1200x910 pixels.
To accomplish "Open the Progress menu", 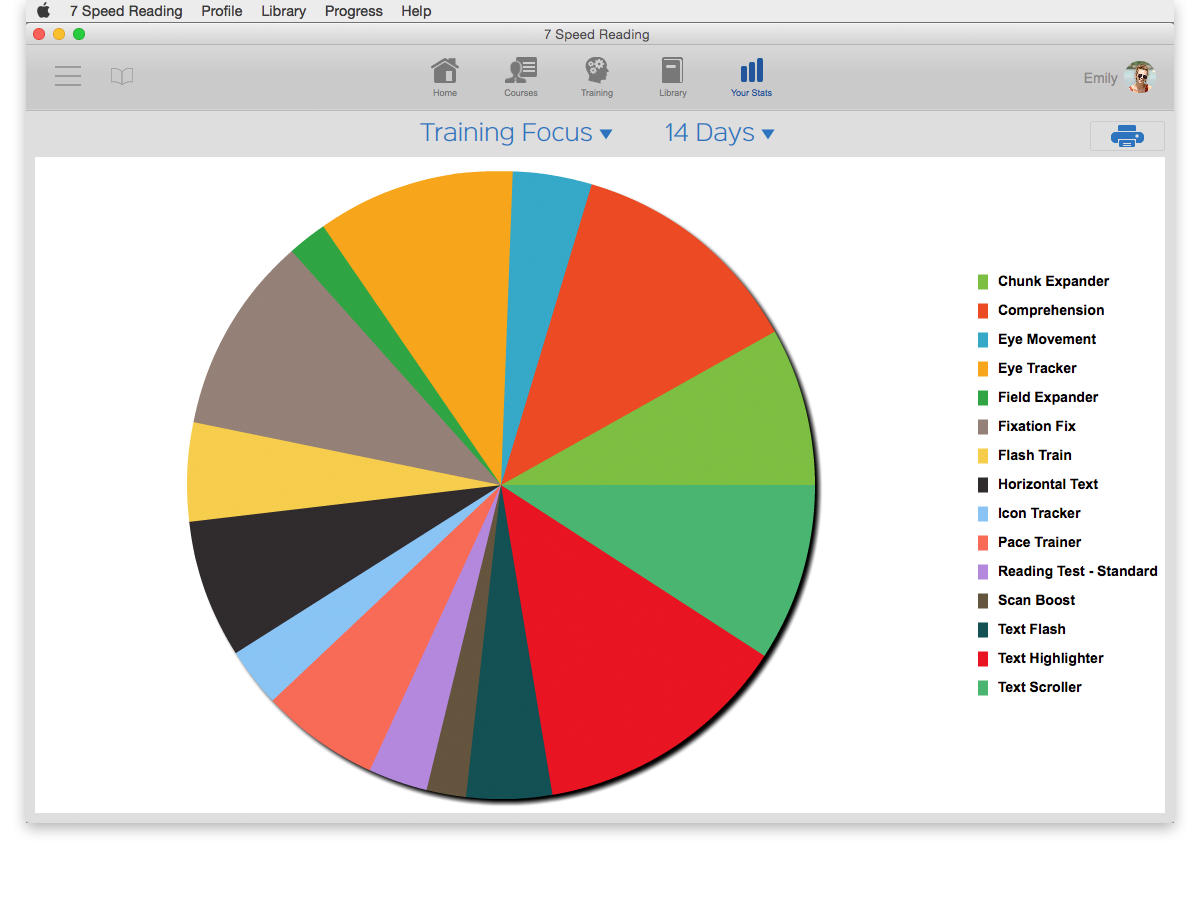I will pyautogui.click(x=354, y=11).
